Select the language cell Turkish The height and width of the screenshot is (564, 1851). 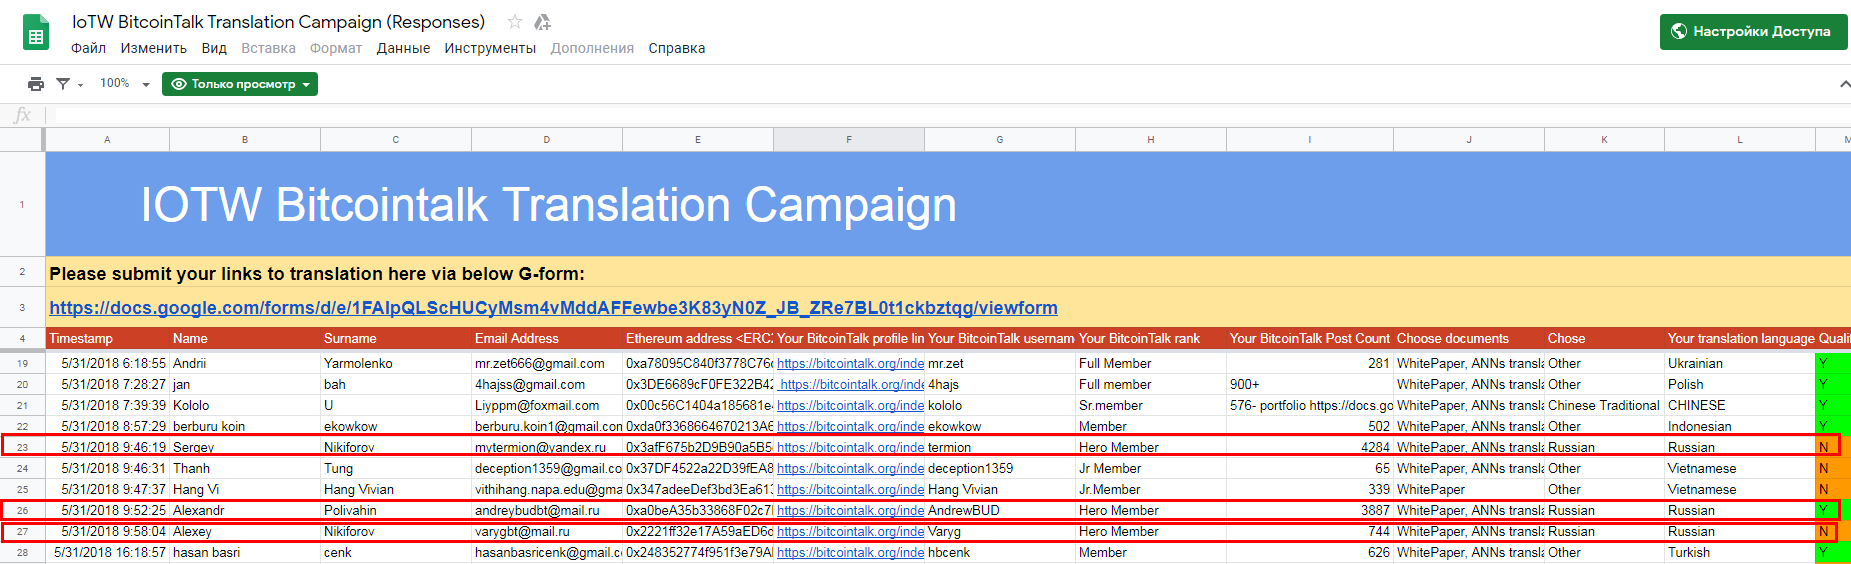pyautogui.click(x=1740, y=552)
